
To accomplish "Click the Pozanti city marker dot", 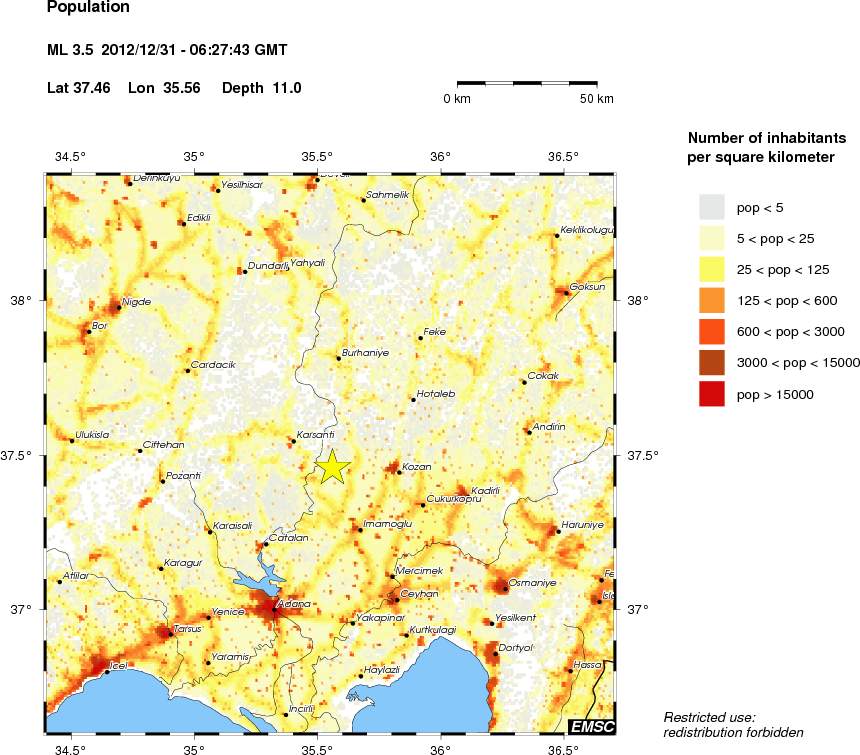I will (162, 481).
